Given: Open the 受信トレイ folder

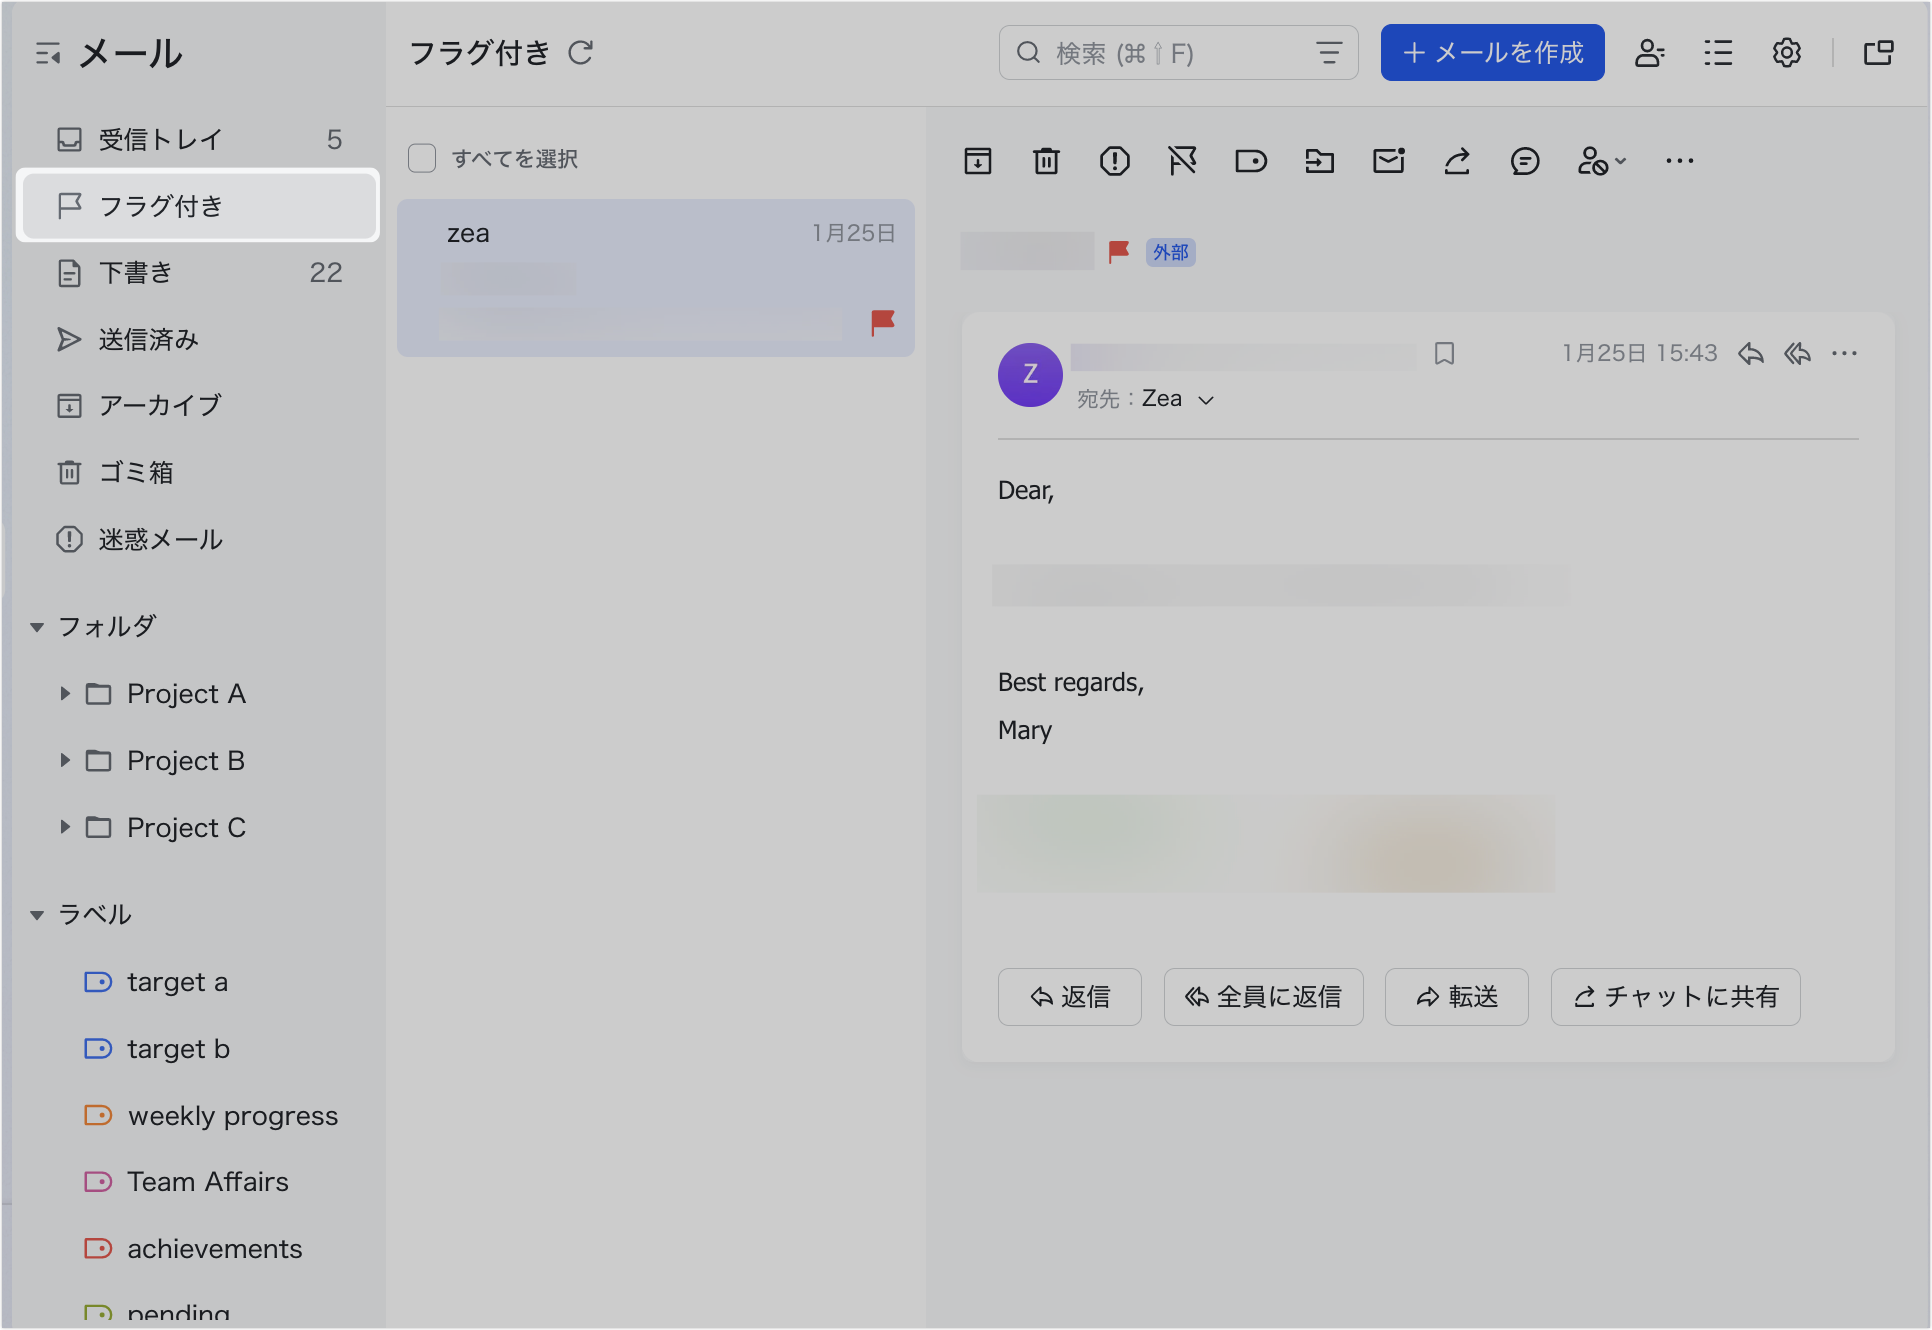Looking at the screenshot, I should [160, 139].
